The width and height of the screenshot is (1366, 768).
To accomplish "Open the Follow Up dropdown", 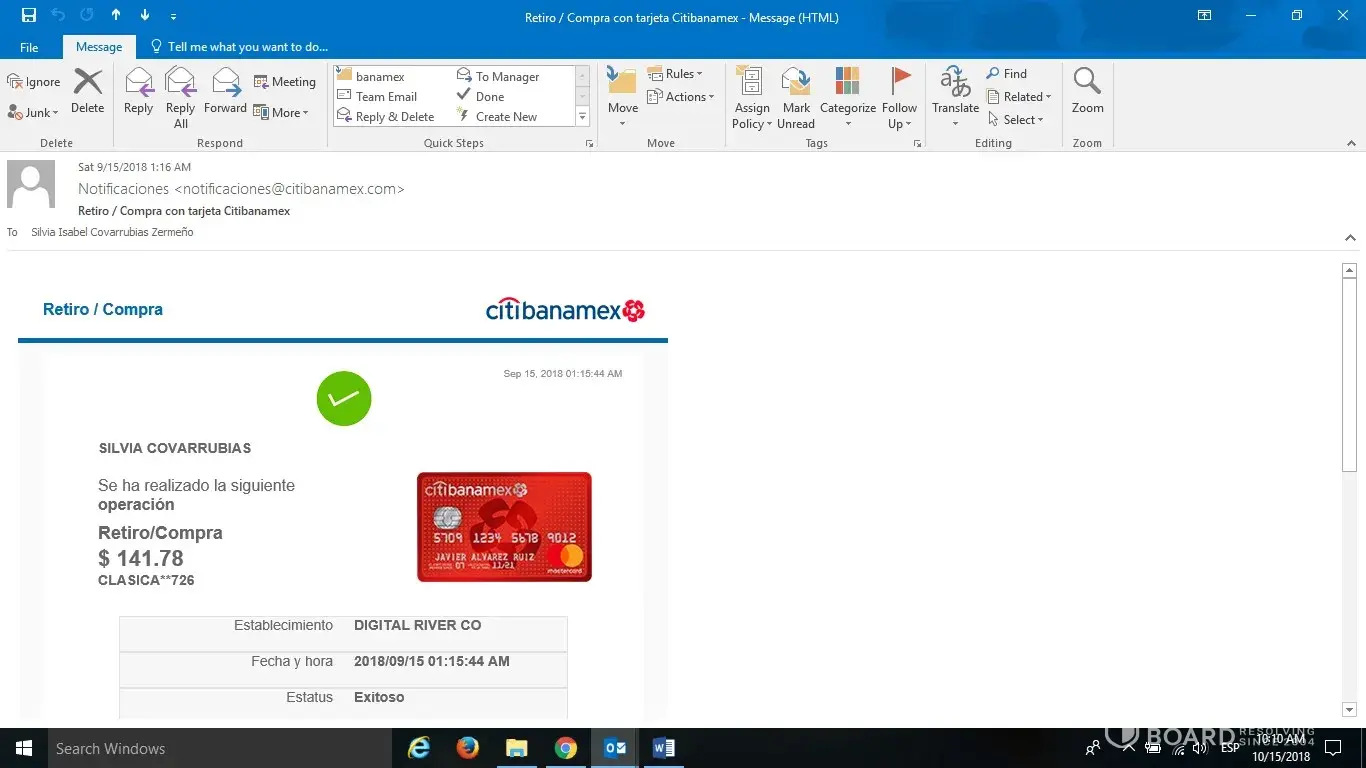I will pyautogui.click(x=900, y=97).
